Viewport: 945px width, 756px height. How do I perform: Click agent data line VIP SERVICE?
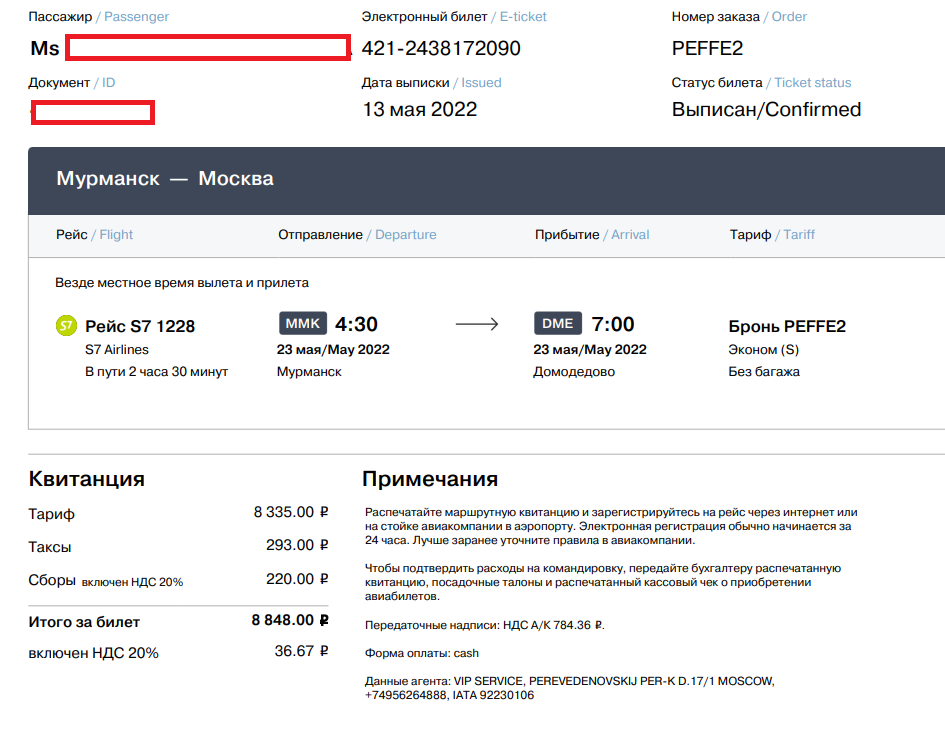[570, 688]
